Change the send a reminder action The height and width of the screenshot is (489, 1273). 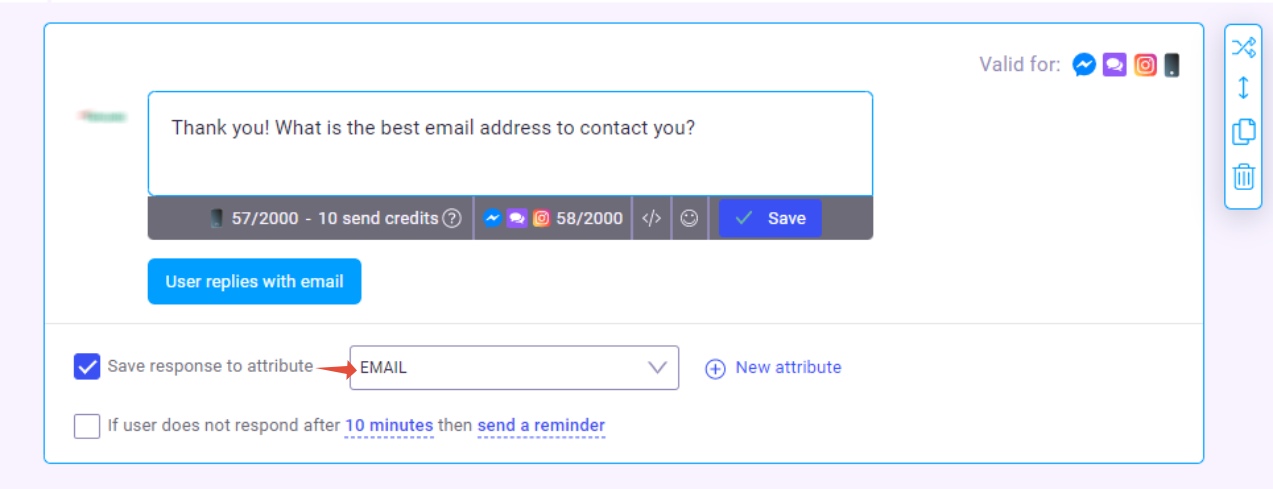541,426
